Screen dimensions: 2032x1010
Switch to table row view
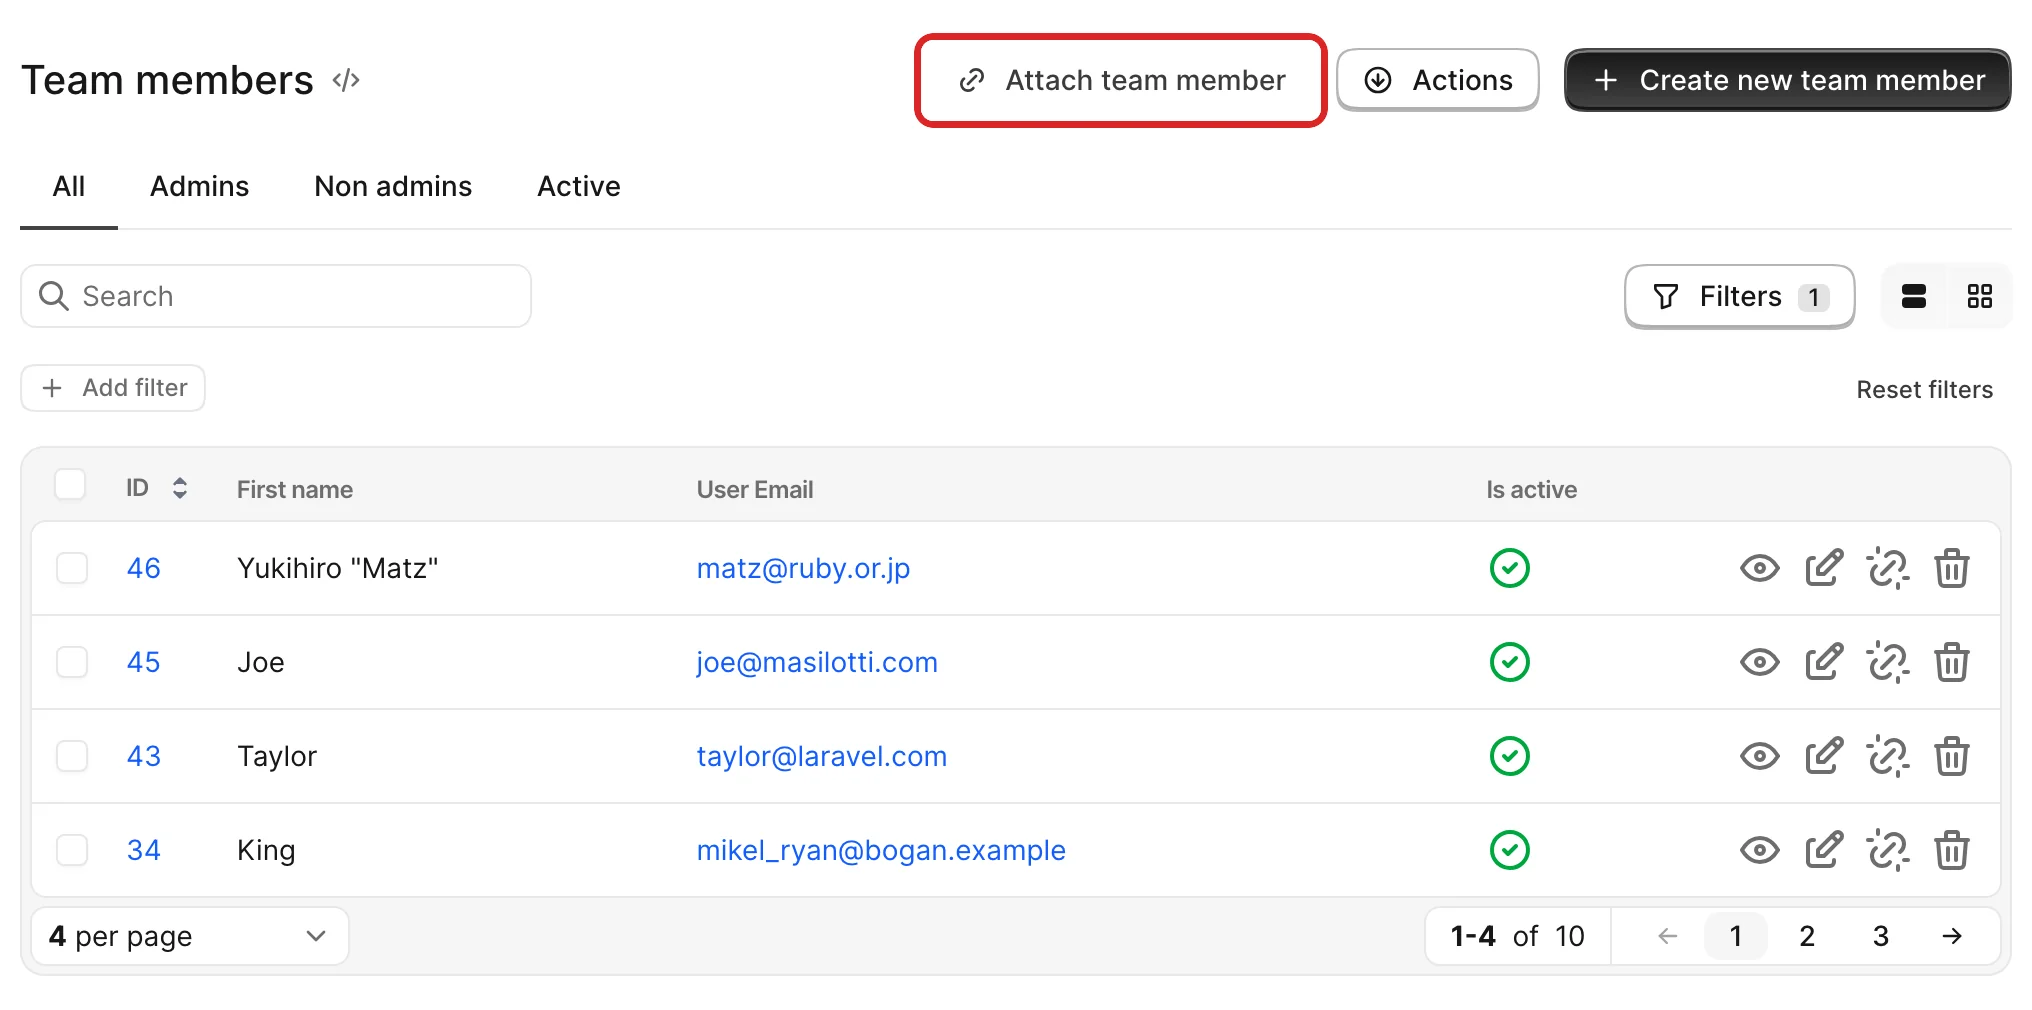[1914, 296]
